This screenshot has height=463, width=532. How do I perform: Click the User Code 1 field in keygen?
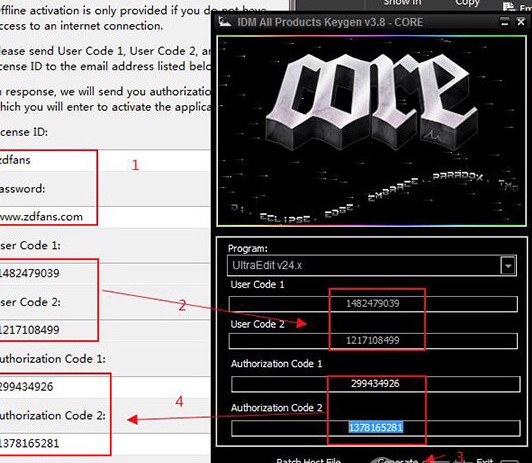pos(373,304)
